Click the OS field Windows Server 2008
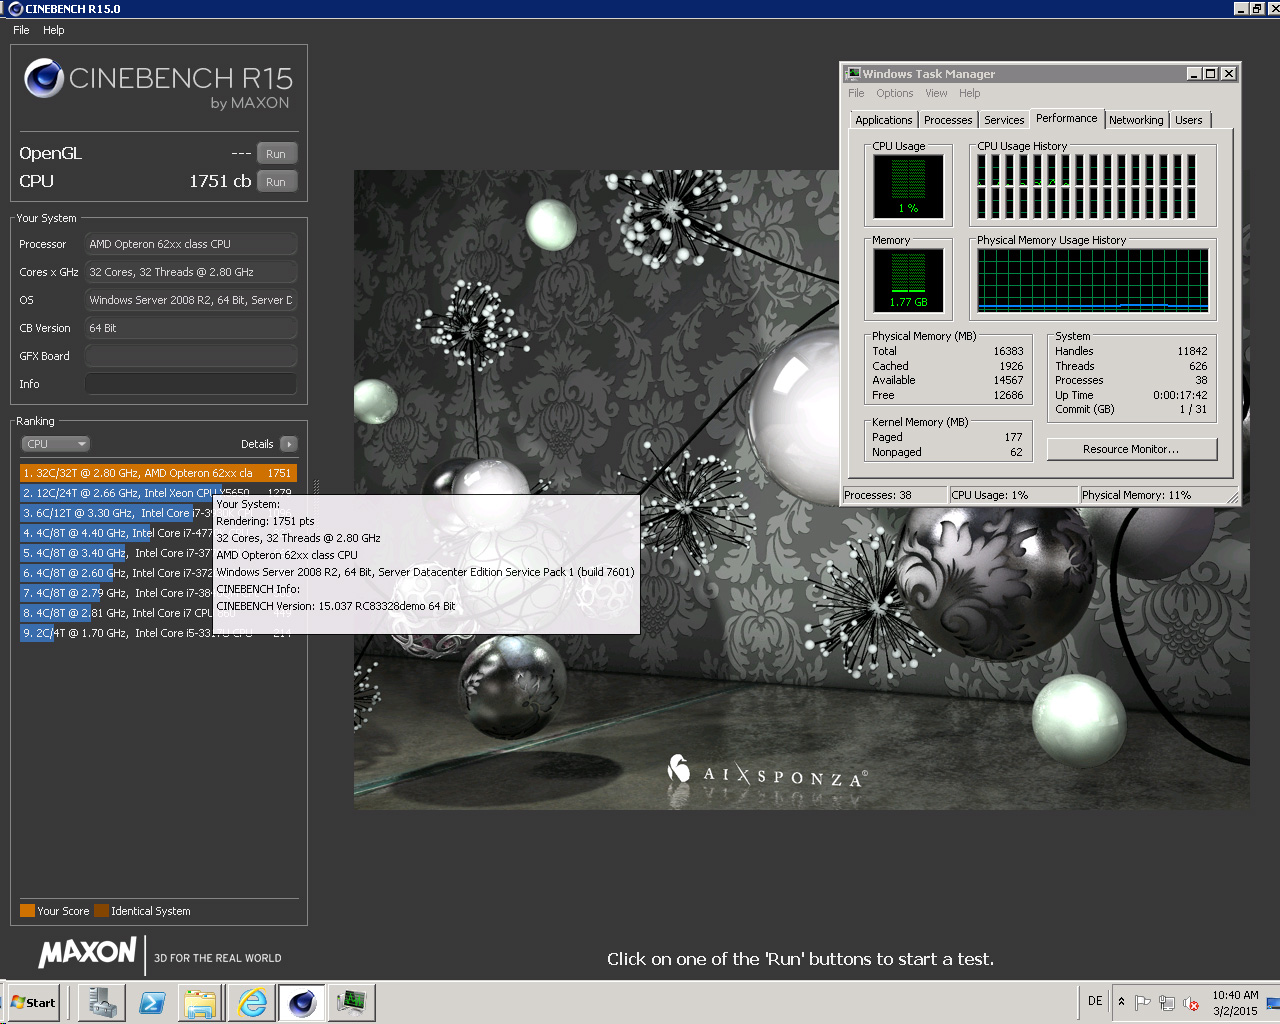Viewport: 1280px width, 1024px height. click(190, 300)
